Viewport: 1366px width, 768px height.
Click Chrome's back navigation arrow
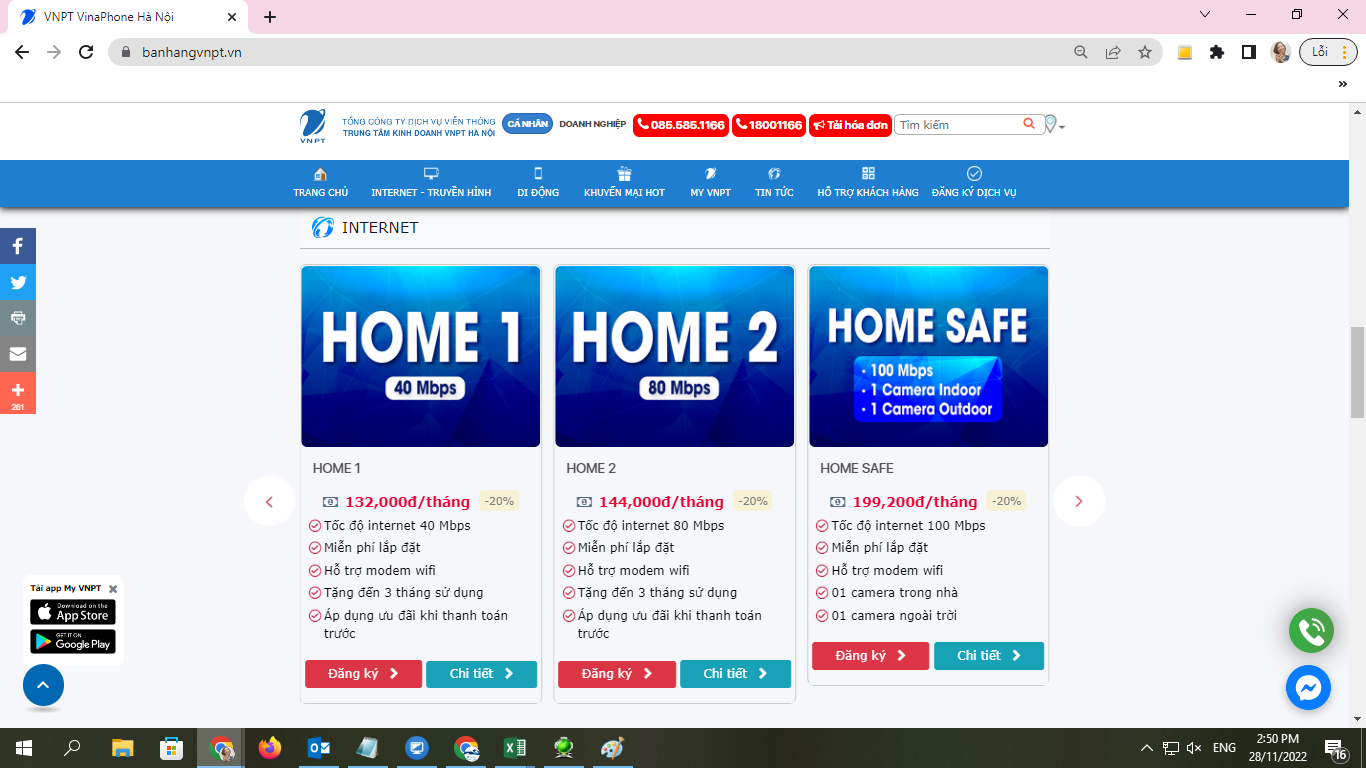[x=22, y=52]
